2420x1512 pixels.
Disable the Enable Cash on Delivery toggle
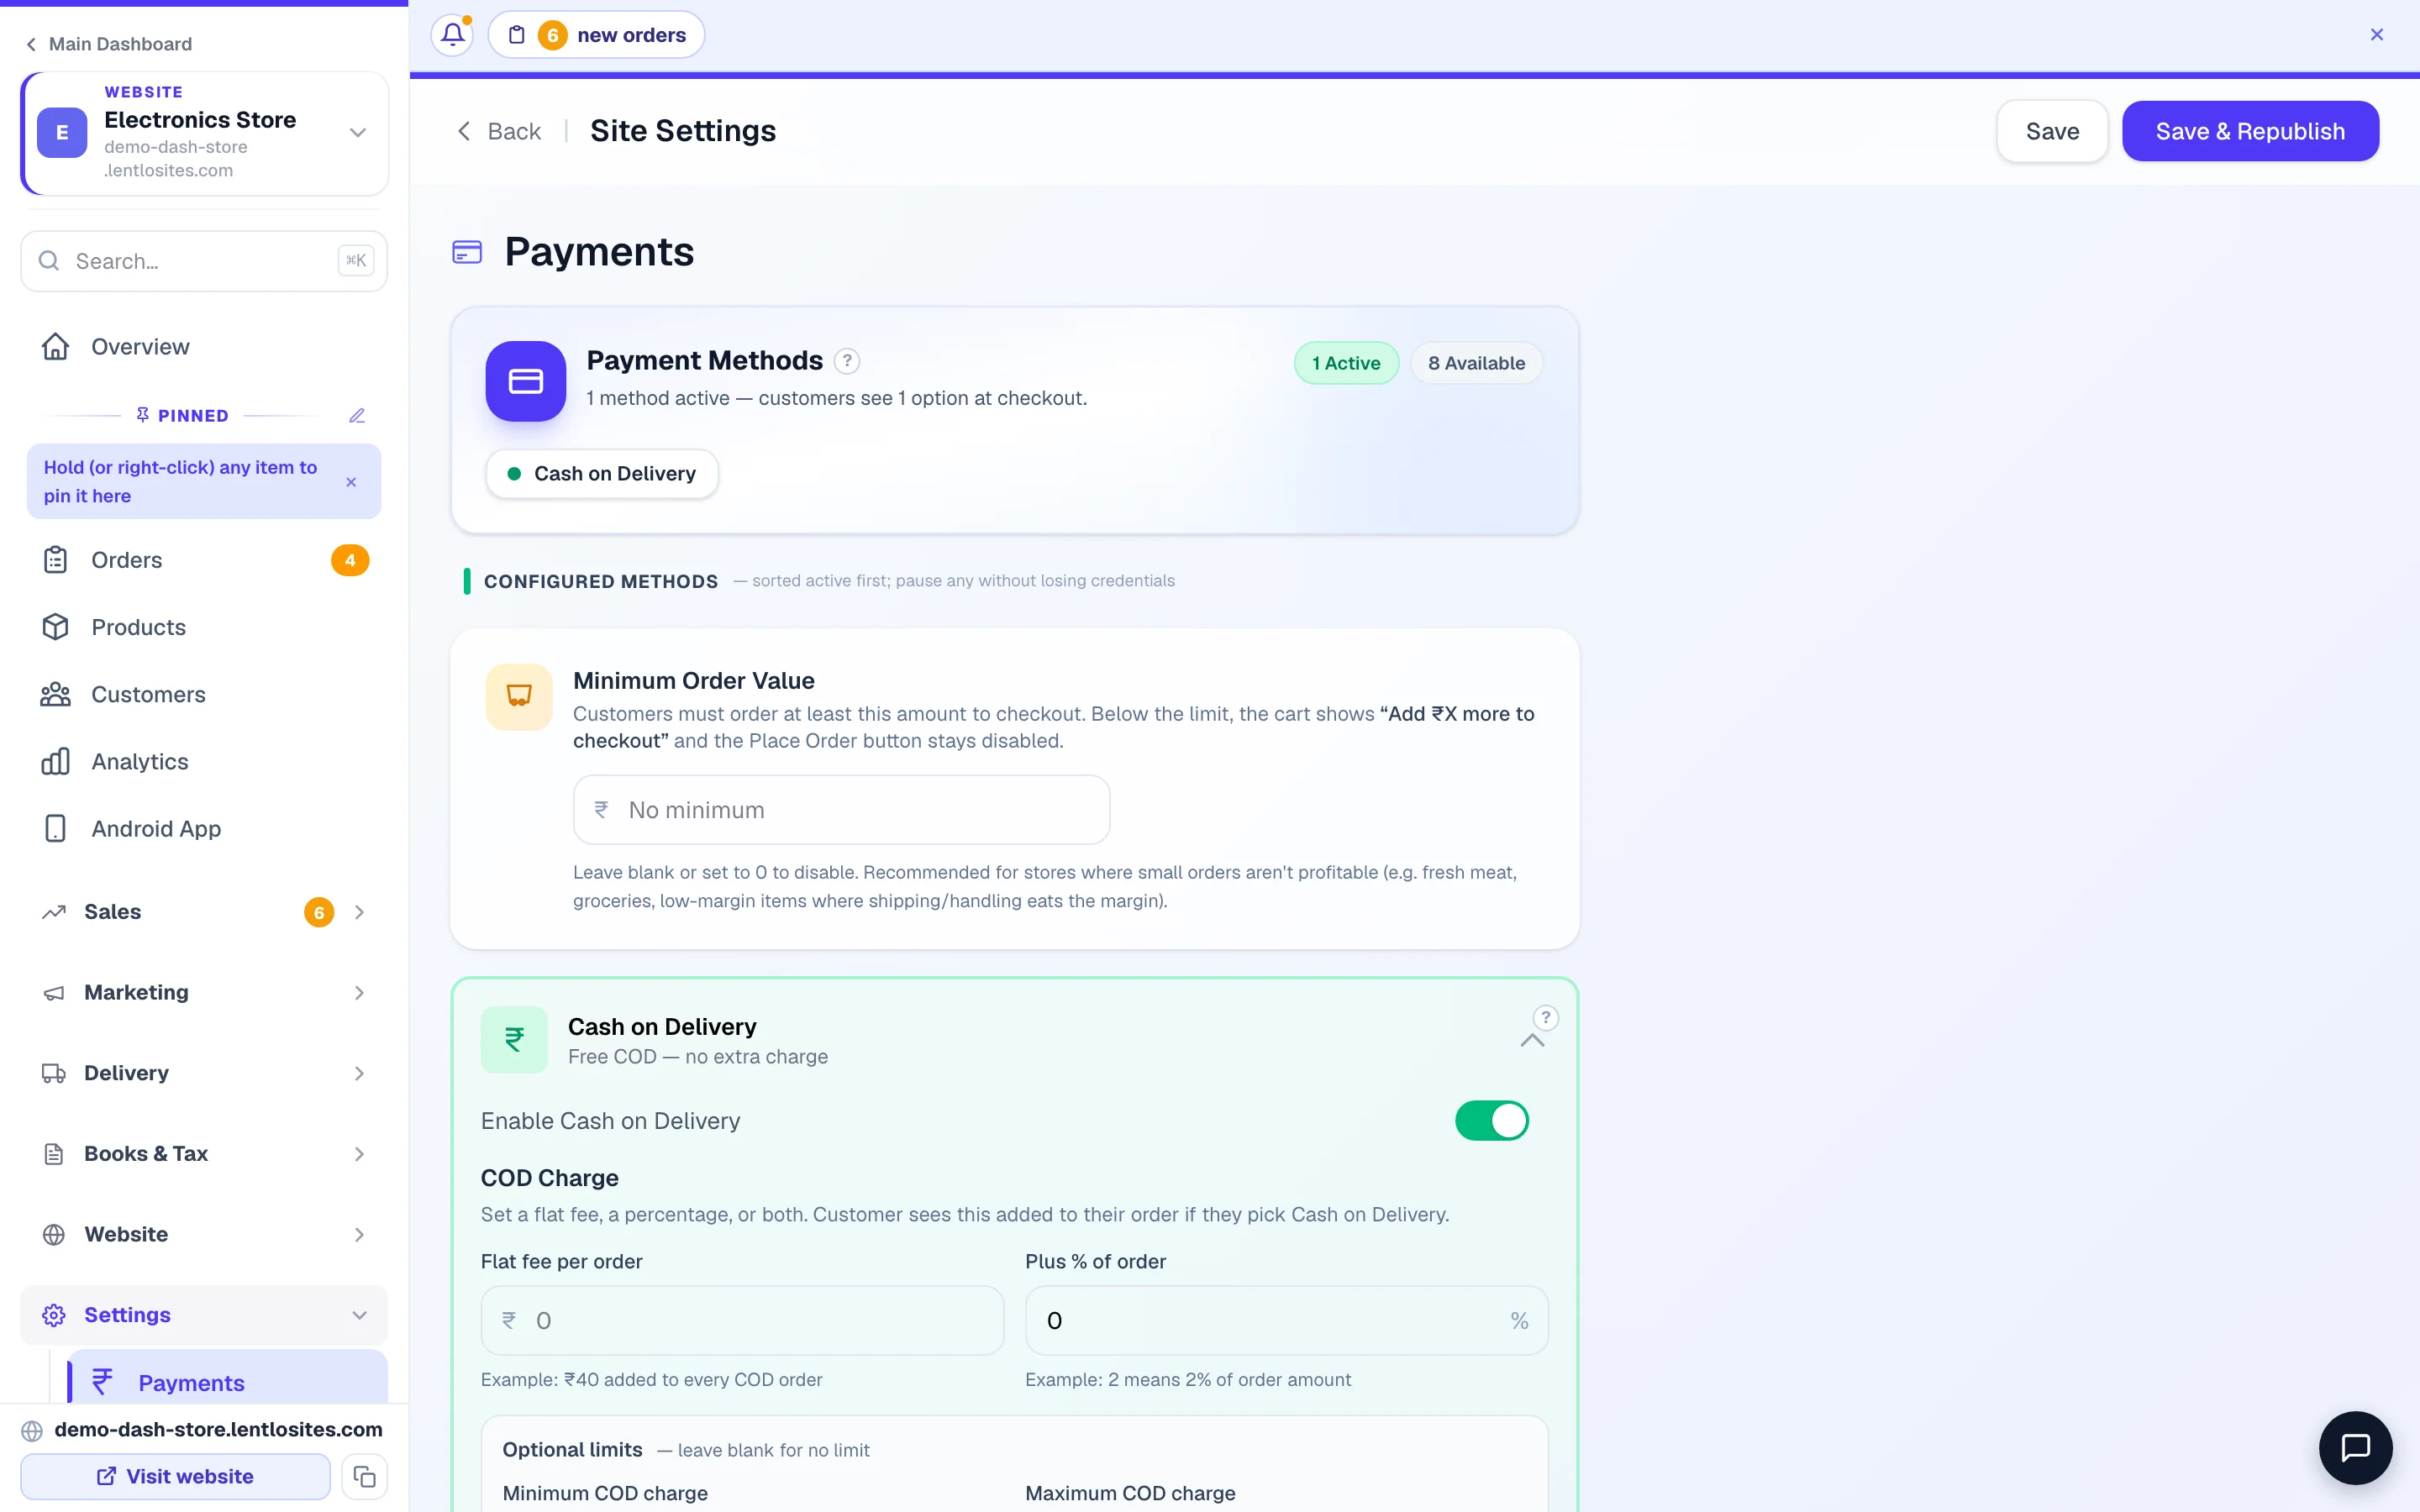pyautogui.click(x=1491, y=1120)
